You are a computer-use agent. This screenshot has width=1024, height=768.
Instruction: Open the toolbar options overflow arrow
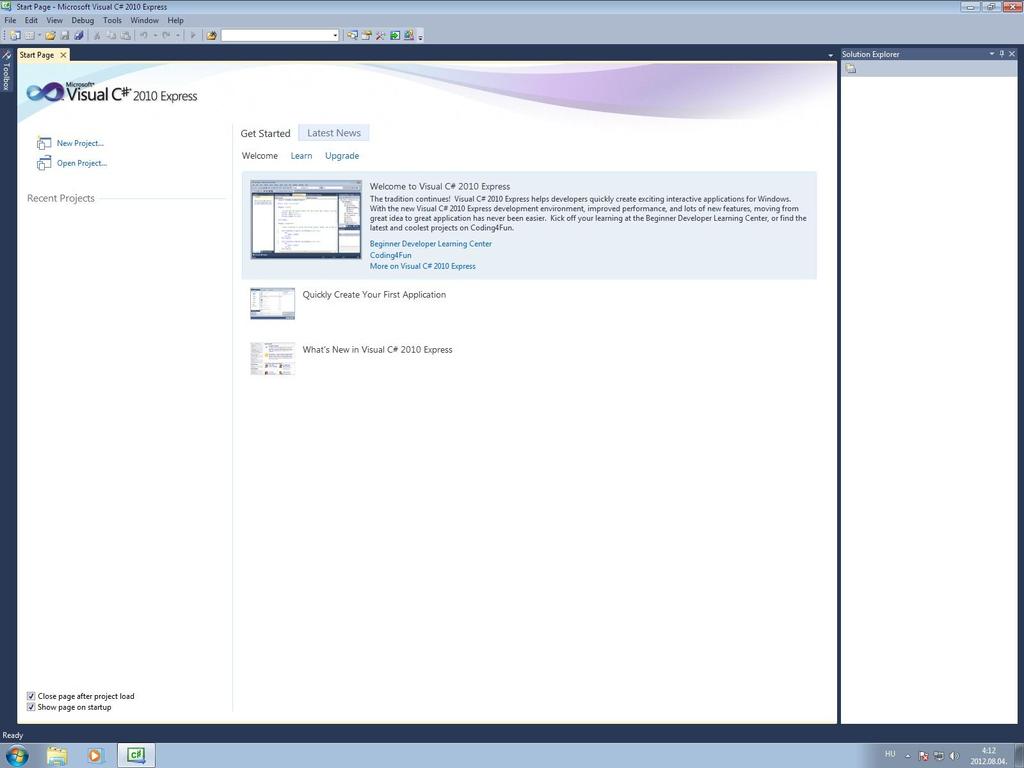421,37
